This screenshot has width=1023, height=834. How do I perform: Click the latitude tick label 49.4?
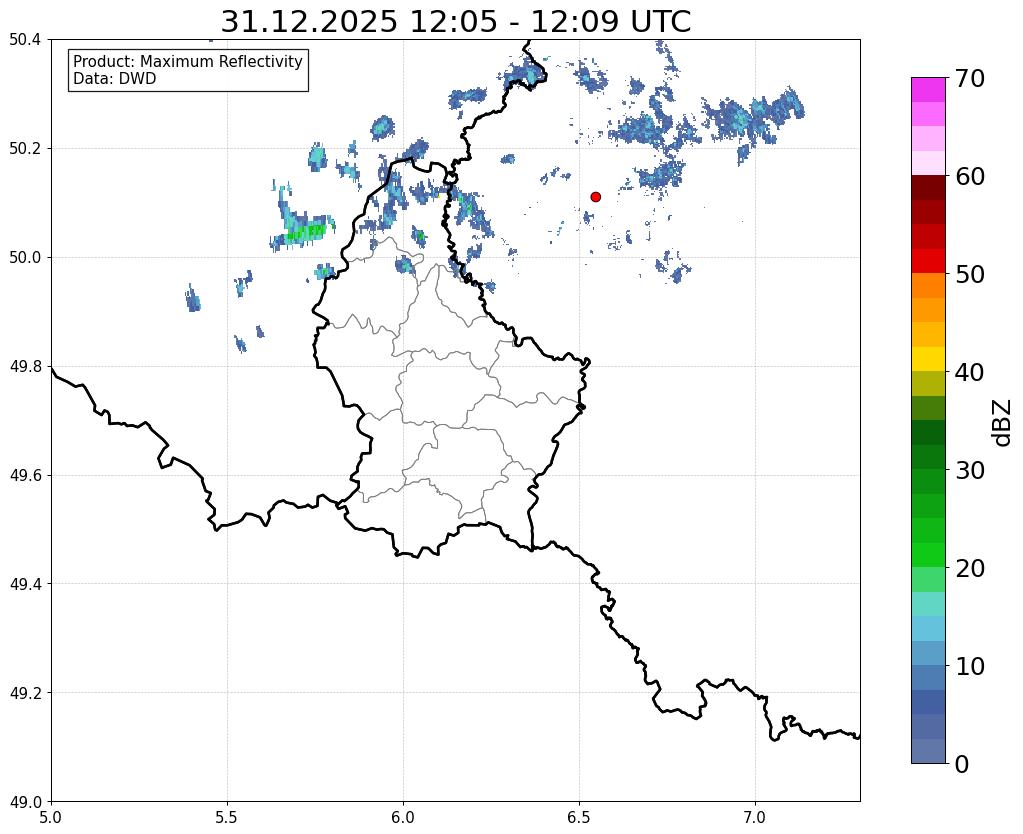pyautogui.click(x=25, y=584)
